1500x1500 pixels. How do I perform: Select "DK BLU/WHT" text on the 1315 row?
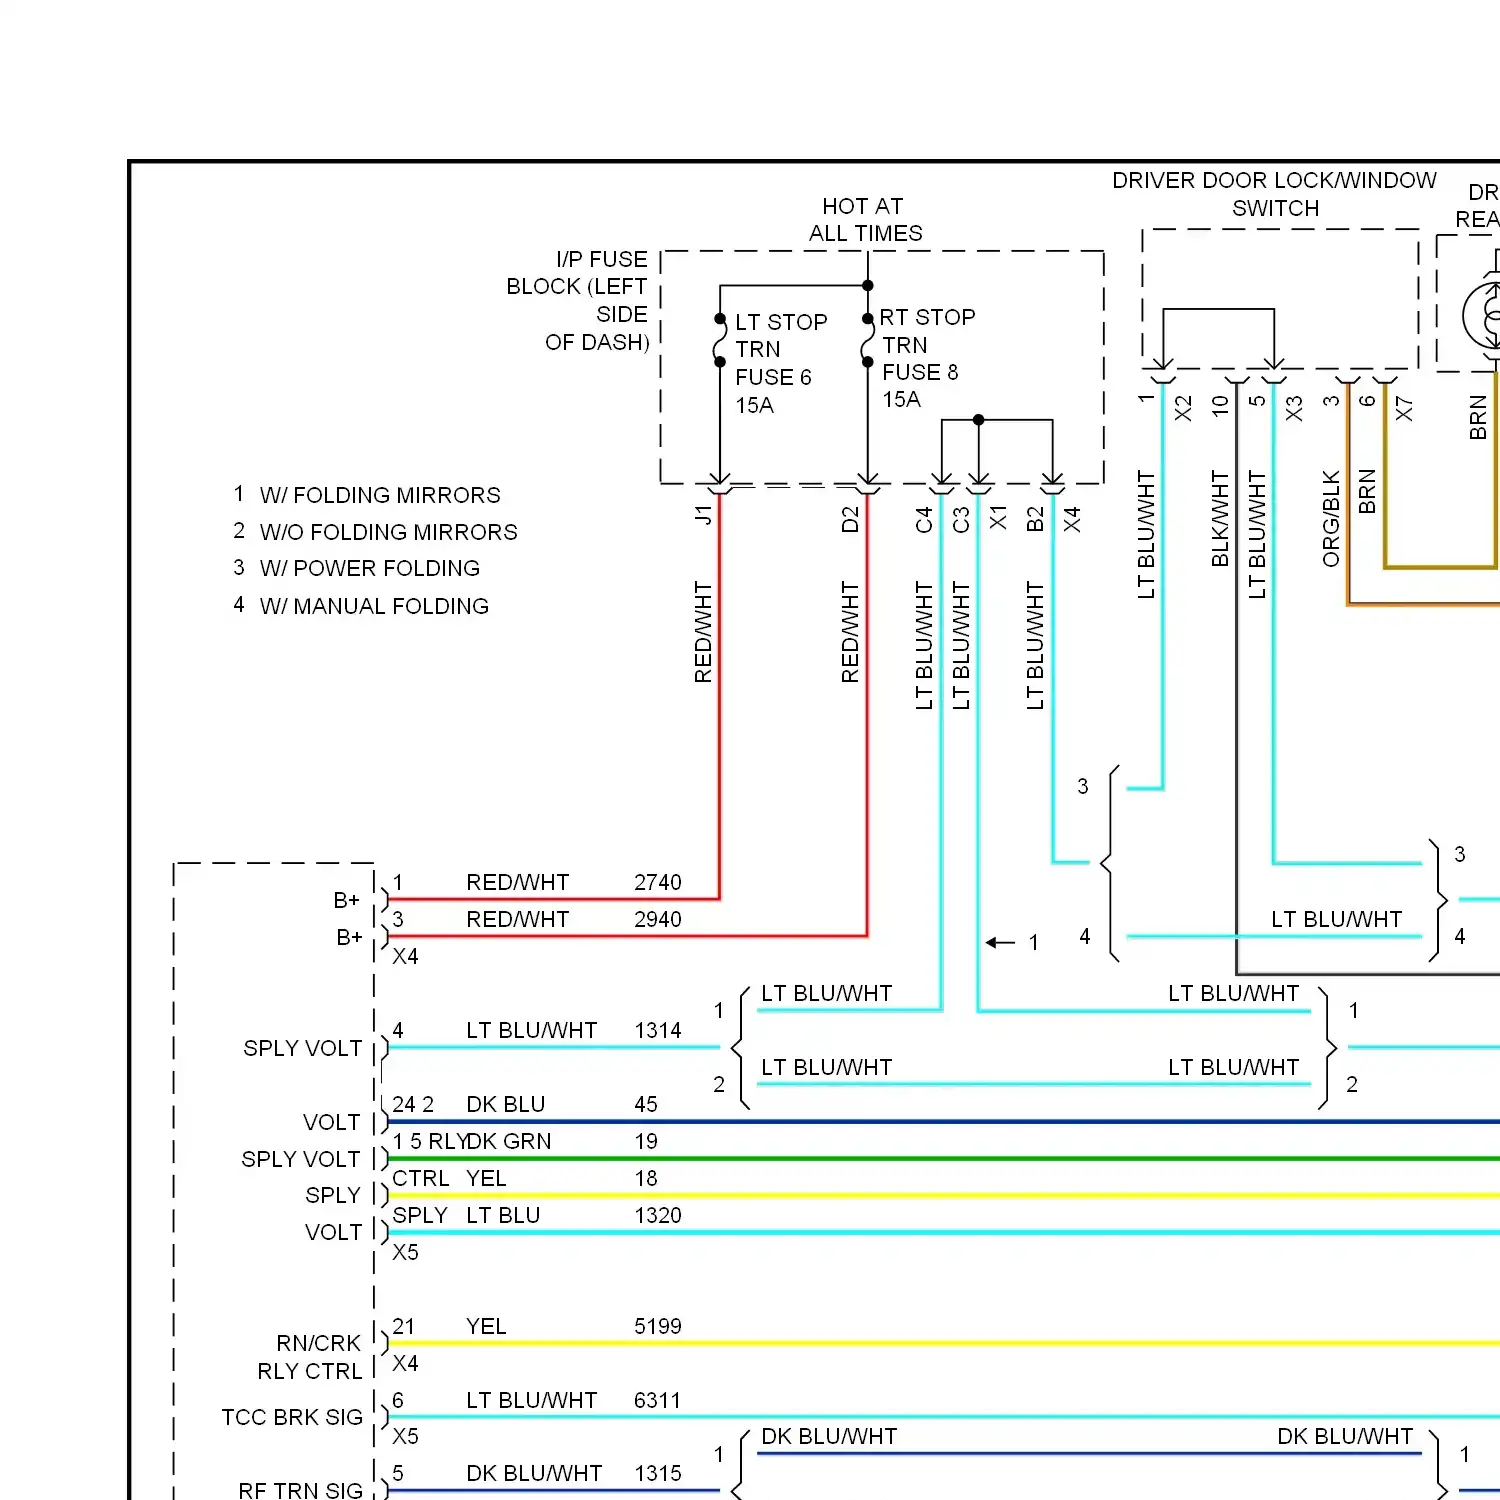pyautogui.click(x=534, y=1474)
